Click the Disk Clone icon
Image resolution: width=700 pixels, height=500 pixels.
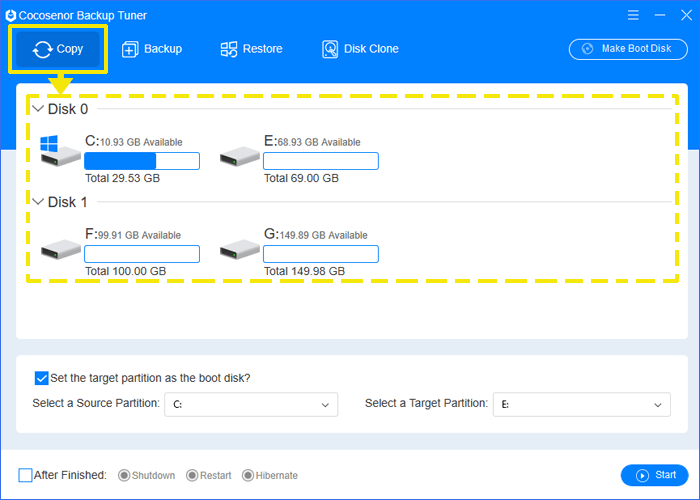pyautogui.click(x=330, y=49)
